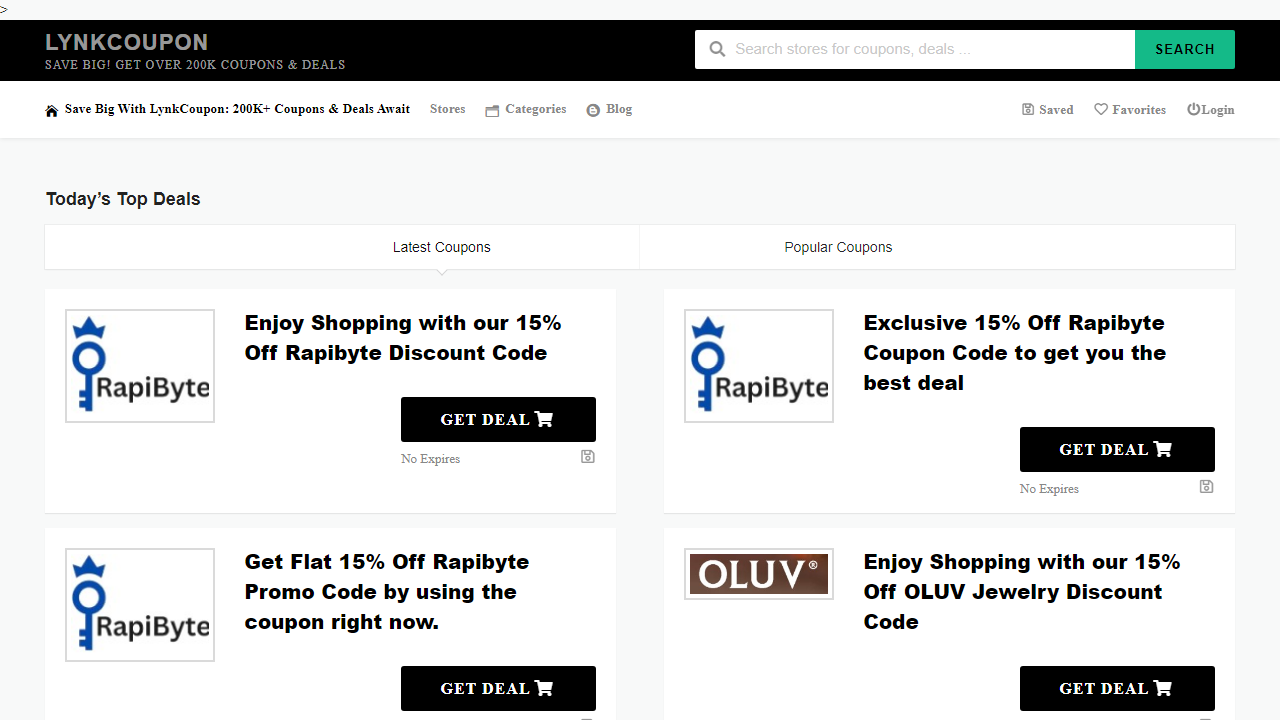The height and width of the screenshot is (720, 1280).
Task: Click GET DEAL on the OLUV Jewelry coupon
Action: pos(1117,688)
